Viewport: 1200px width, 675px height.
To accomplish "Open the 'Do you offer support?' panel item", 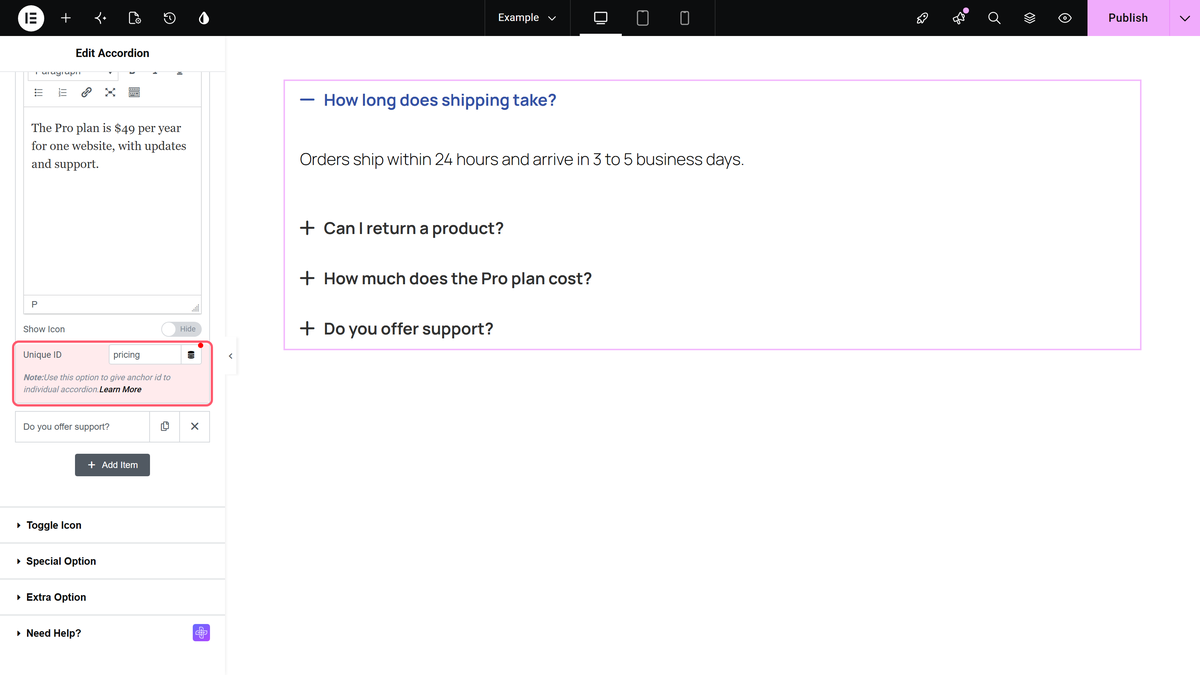I will pos(83,427).
